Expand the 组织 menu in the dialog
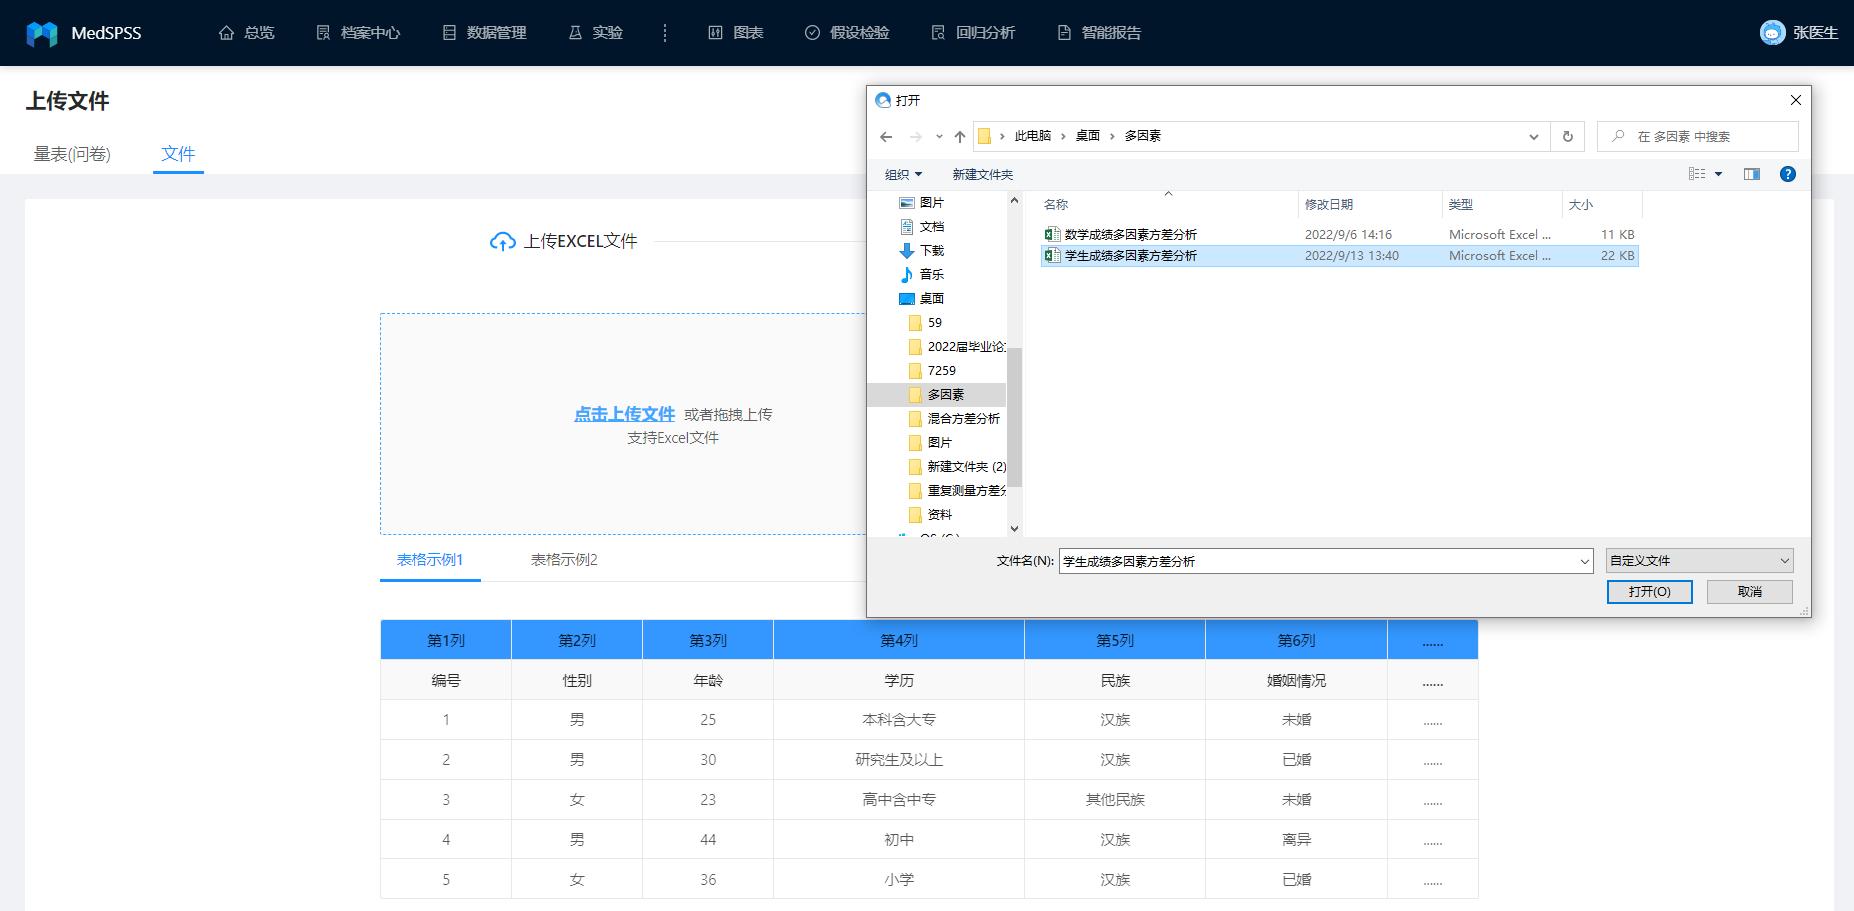Screen dimensions: 1854x911 (x=897, y=173)
